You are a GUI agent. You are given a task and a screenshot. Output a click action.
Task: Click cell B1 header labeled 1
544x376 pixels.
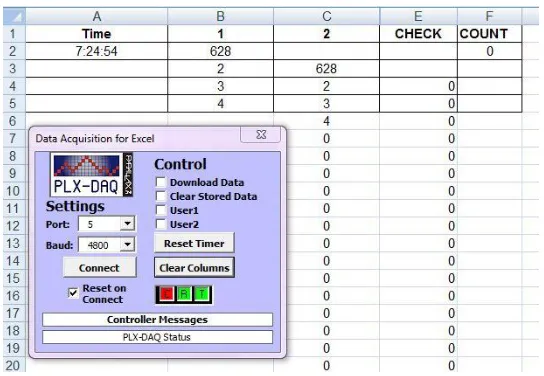tap(220, 34)
